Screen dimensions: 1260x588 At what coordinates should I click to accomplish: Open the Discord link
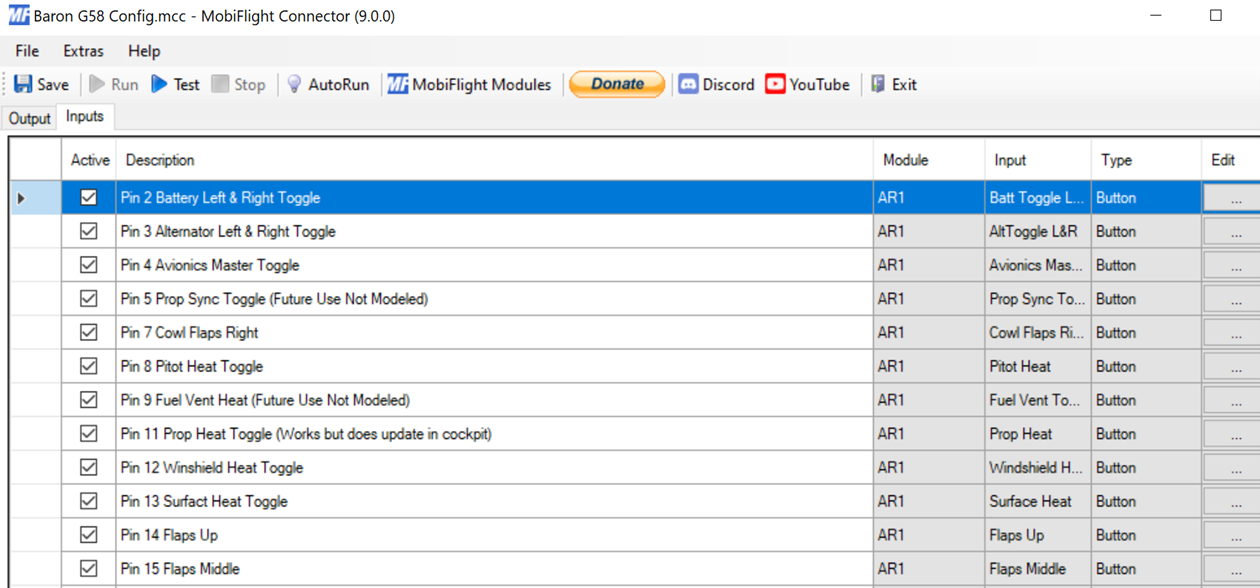pyautogui.click(x=716, y=84)
